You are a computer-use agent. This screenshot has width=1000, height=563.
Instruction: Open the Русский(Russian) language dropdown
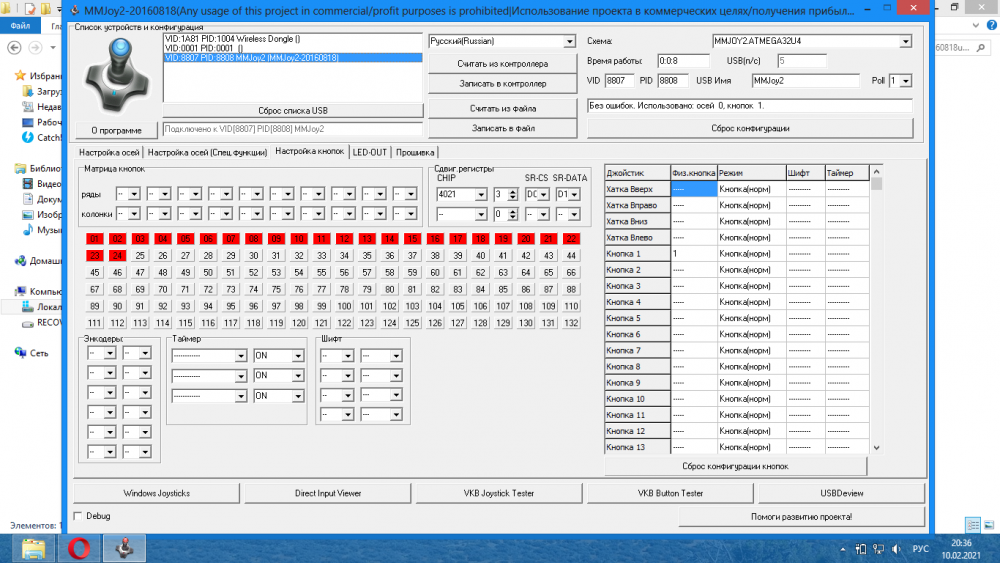570,42
